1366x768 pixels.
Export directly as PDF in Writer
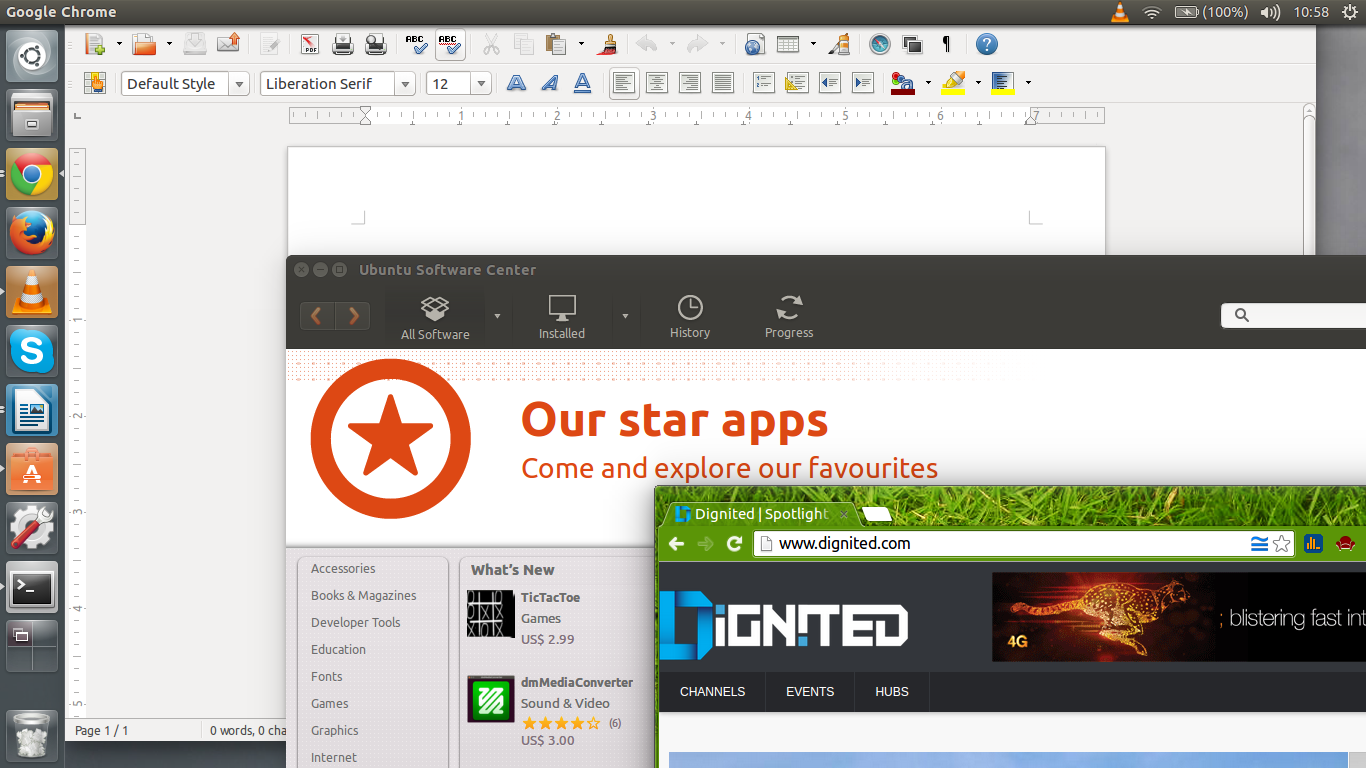[310, 44]
